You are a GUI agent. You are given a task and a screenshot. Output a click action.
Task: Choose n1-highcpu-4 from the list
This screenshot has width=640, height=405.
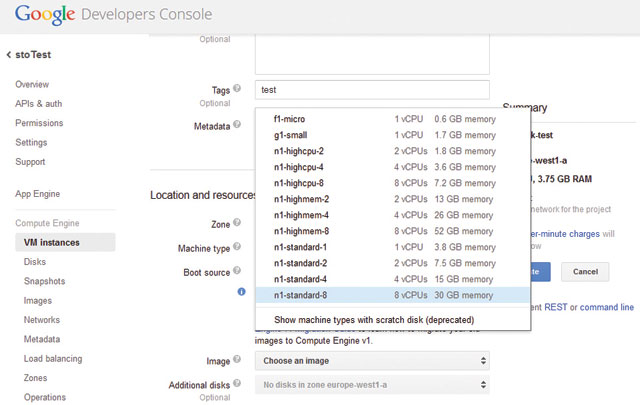click(393, 167)
